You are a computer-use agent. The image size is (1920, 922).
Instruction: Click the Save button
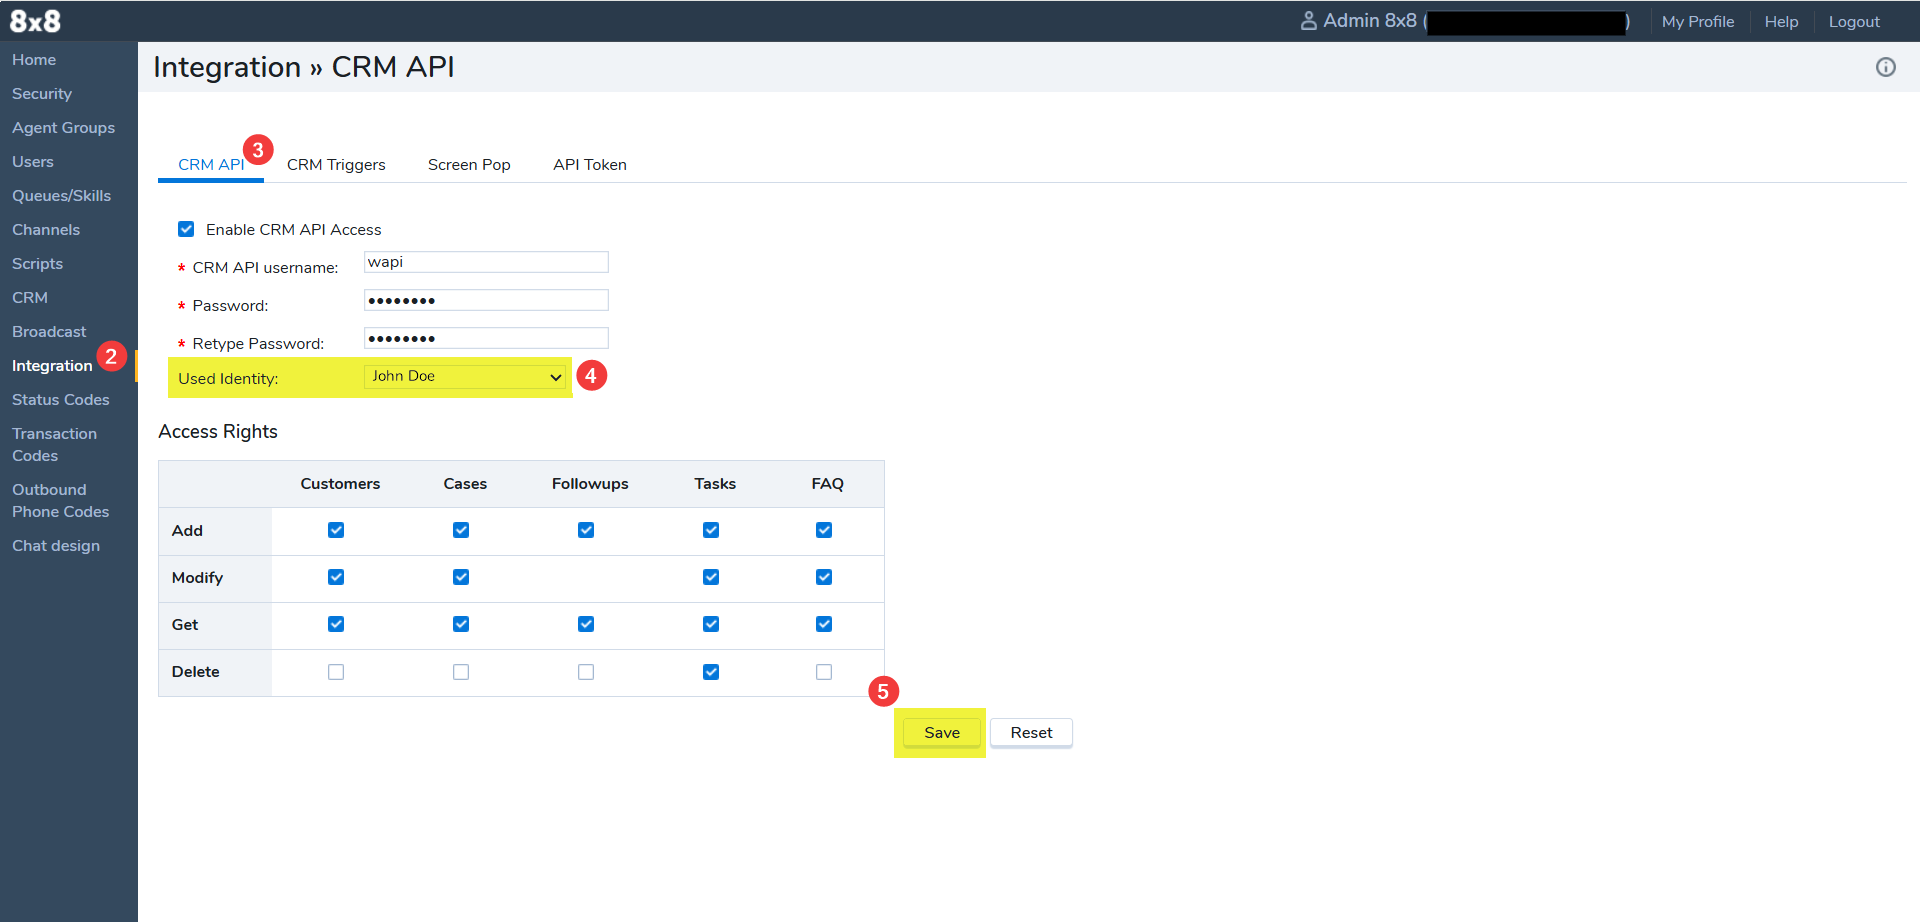click(x=942, y=733)
